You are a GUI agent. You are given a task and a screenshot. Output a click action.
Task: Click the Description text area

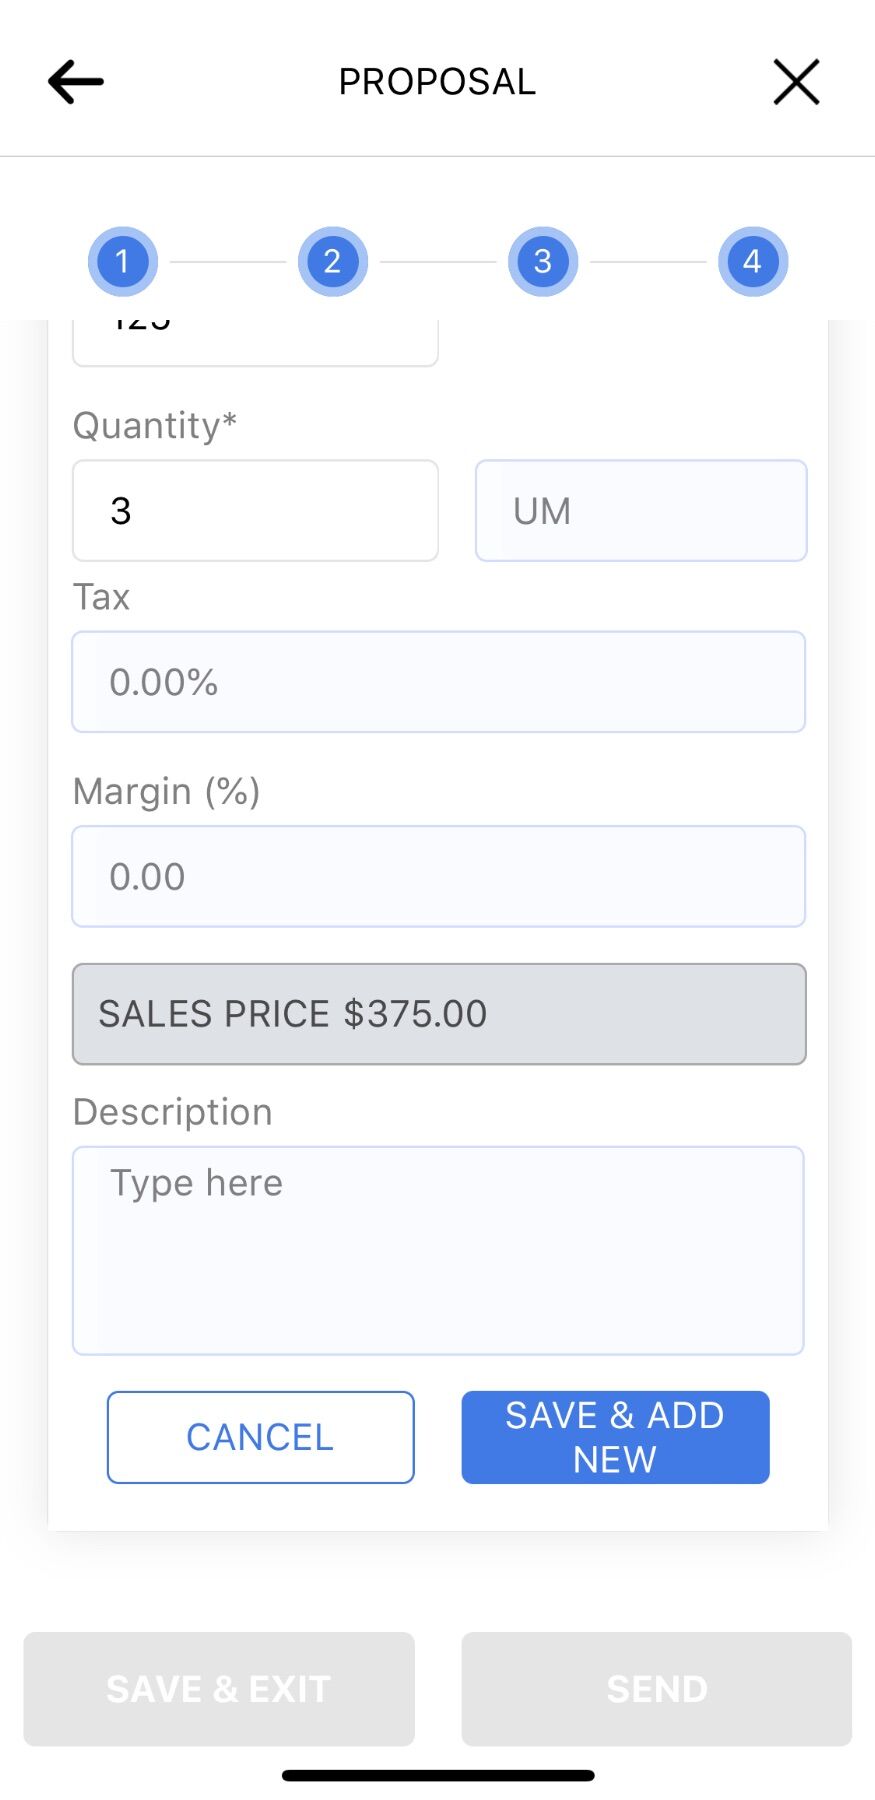pyautogui.click(x=438, y=1251)
